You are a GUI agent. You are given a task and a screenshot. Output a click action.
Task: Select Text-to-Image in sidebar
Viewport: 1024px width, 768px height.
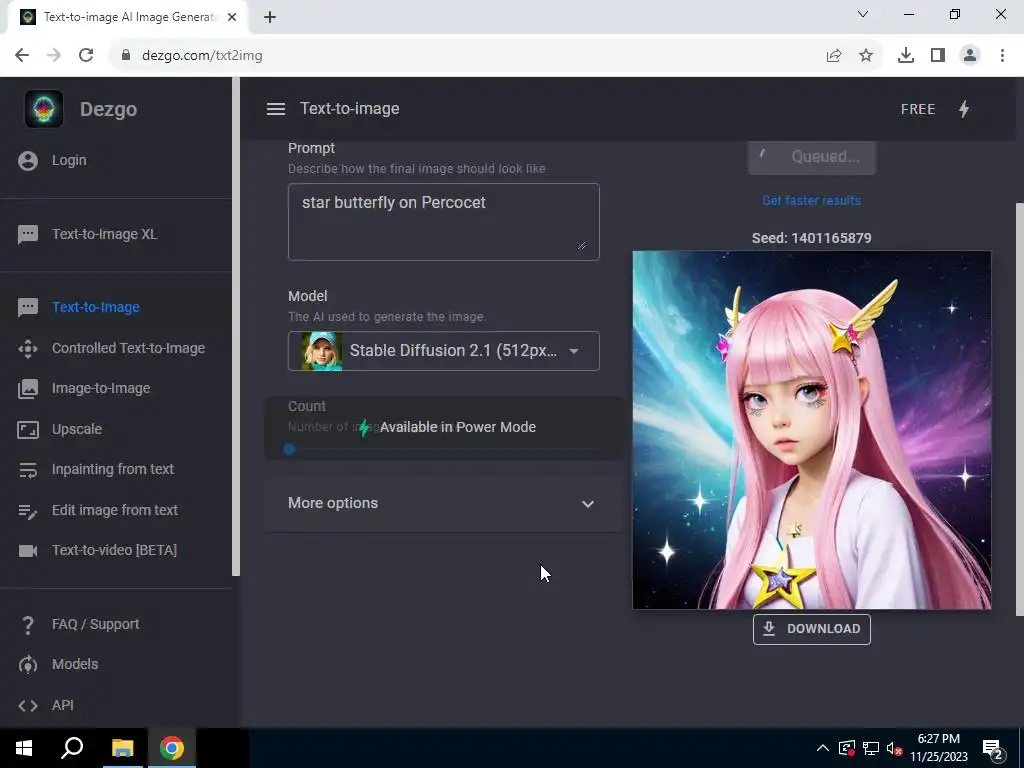click(x=96, y=308)
